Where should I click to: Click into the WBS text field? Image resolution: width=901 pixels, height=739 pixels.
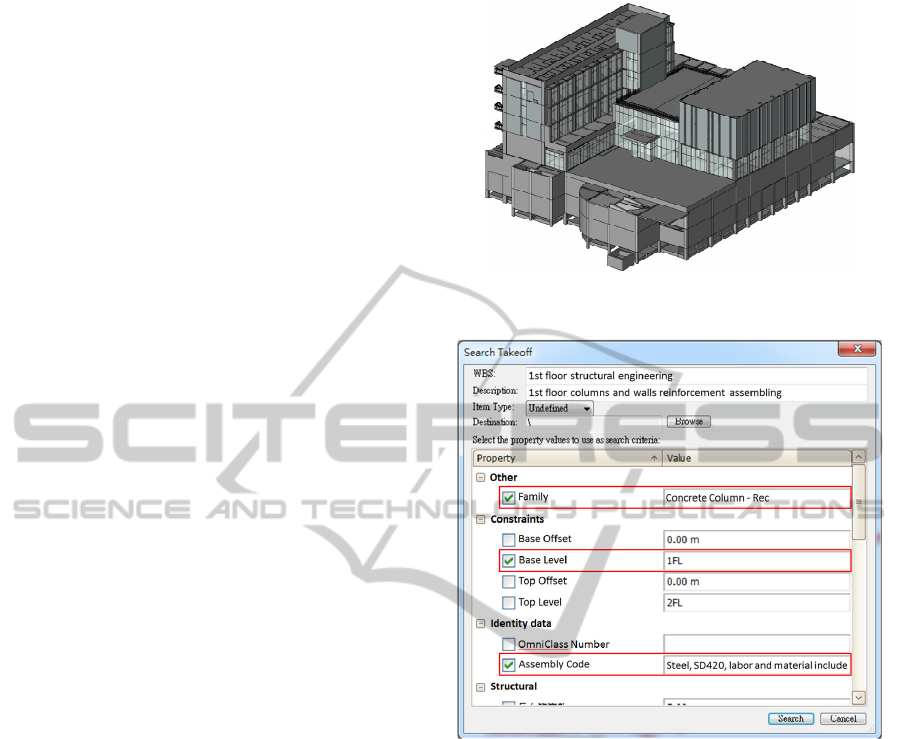[696, 376]
